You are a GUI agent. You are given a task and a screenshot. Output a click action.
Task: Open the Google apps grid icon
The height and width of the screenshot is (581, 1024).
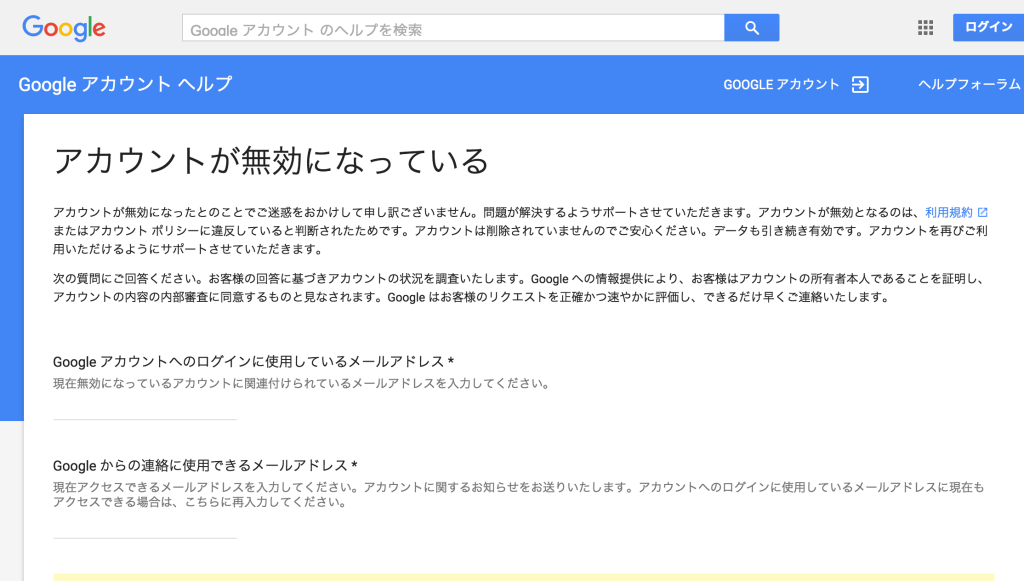click(x=925, y=27)
